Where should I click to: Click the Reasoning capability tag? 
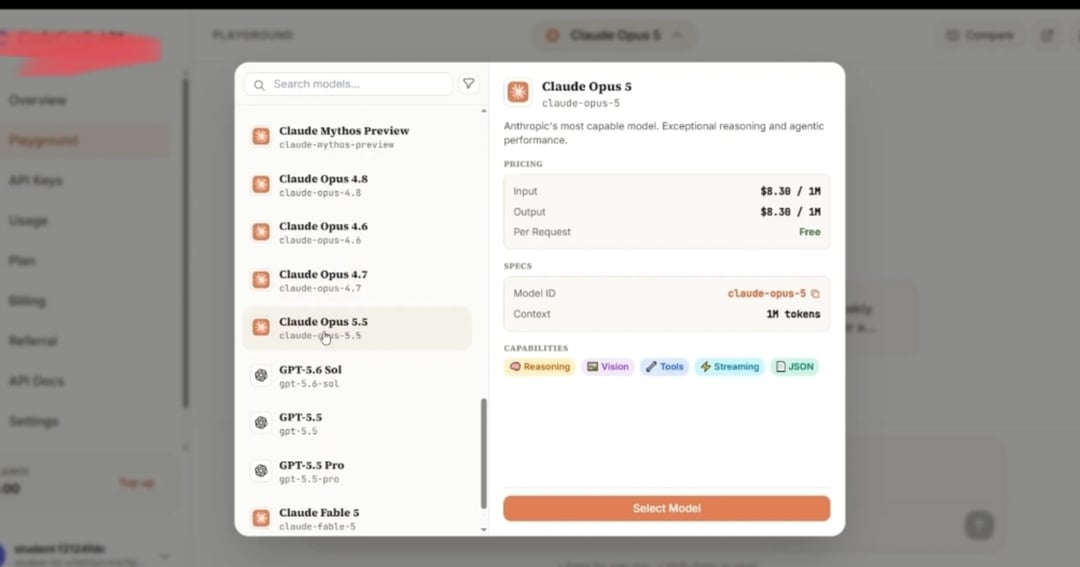pyautogui.click(x=539, y=367)
